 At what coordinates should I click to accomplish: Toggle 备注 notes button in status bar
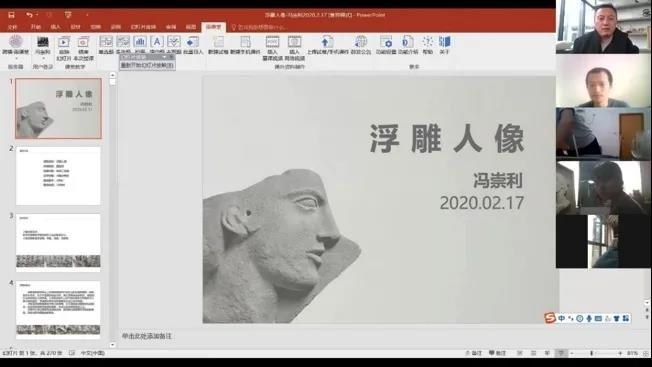click(x=473, y=353)
